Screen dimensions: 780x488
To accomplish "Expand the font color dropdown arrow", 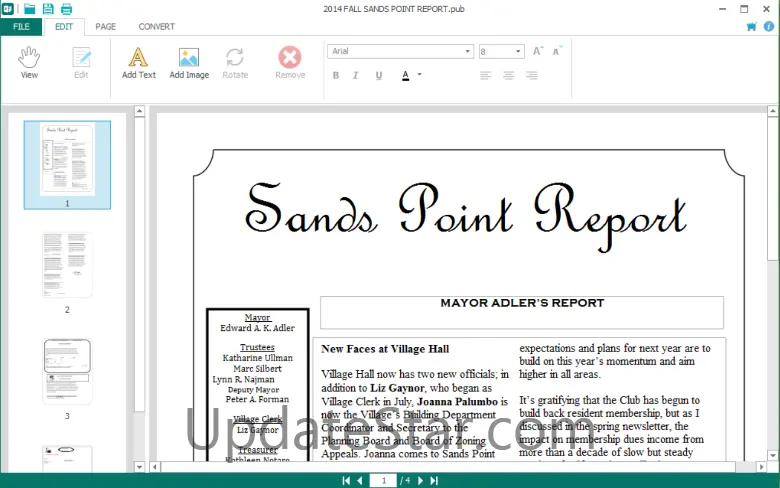I will (419, 75).
